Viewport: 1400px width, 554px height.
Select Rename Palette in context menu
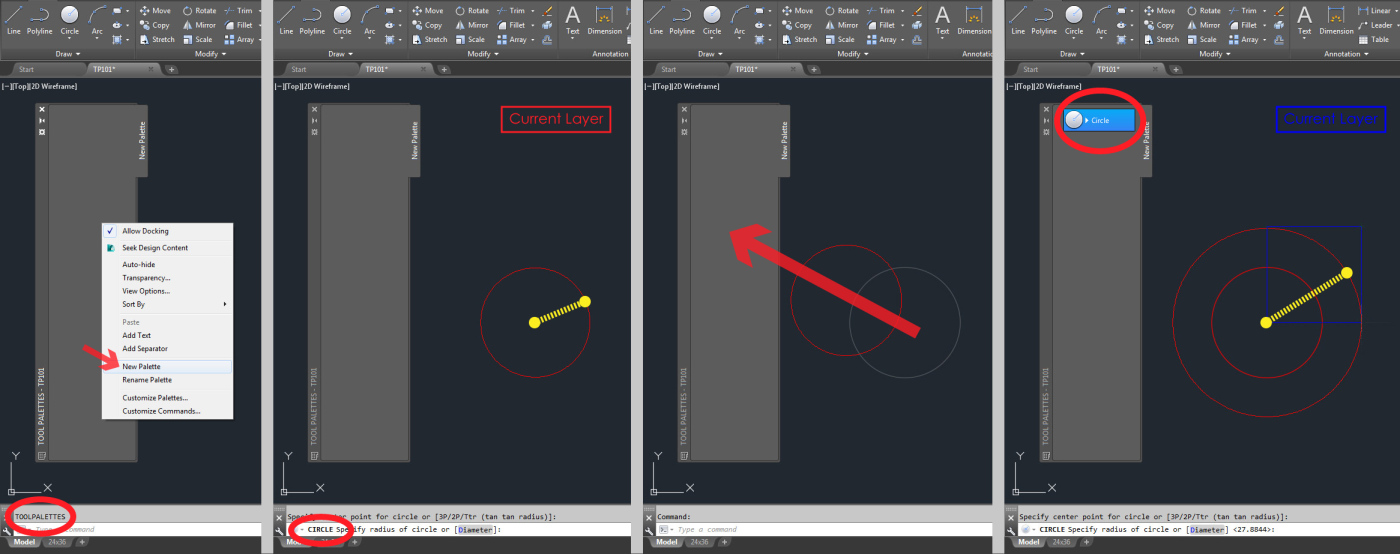tap(146, 380)
